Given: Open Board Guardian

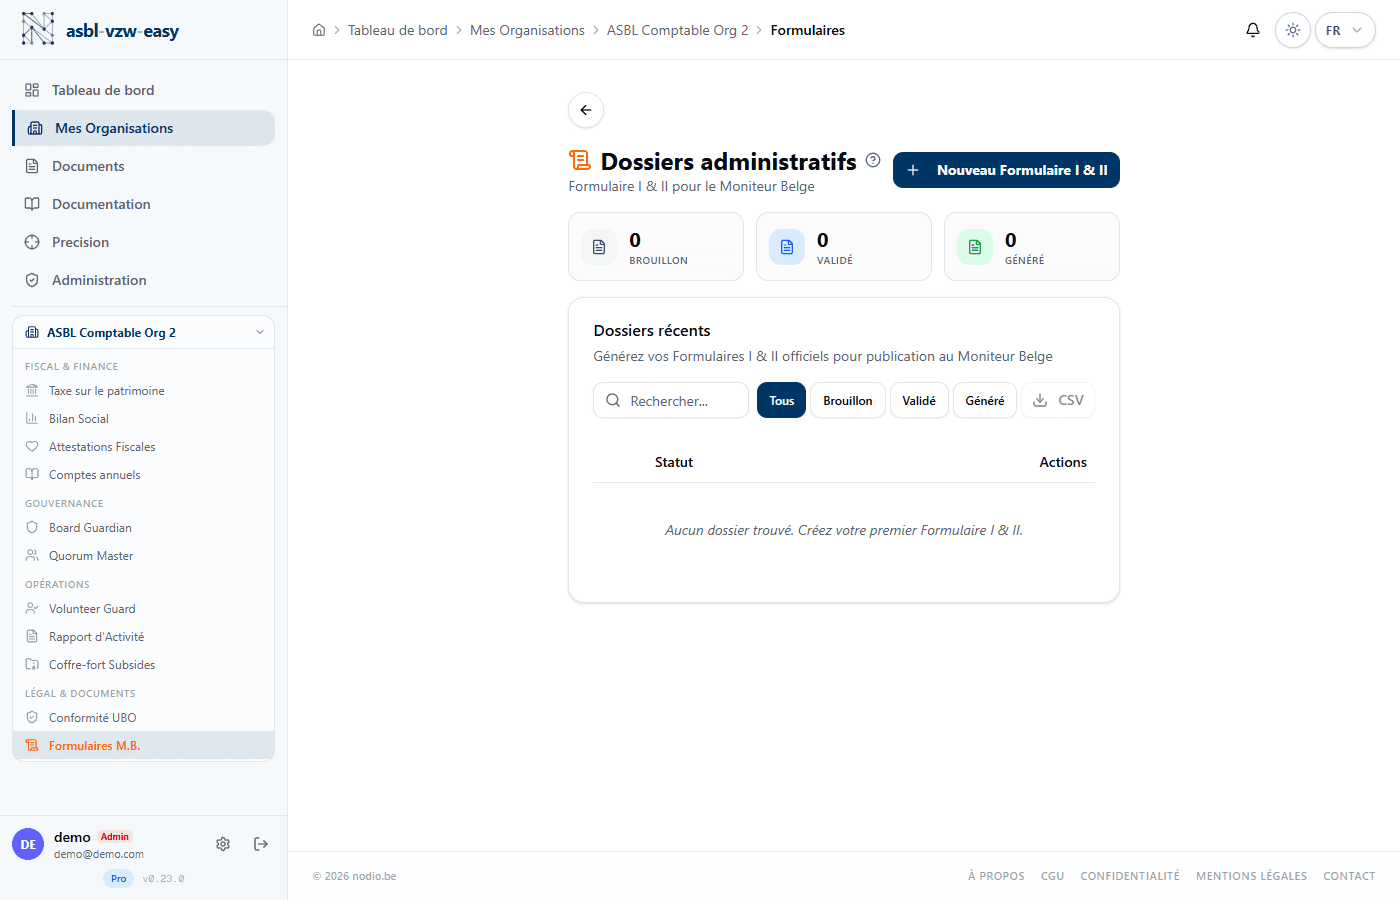Looking at the screenshot, I should click(x=144, y=528).
